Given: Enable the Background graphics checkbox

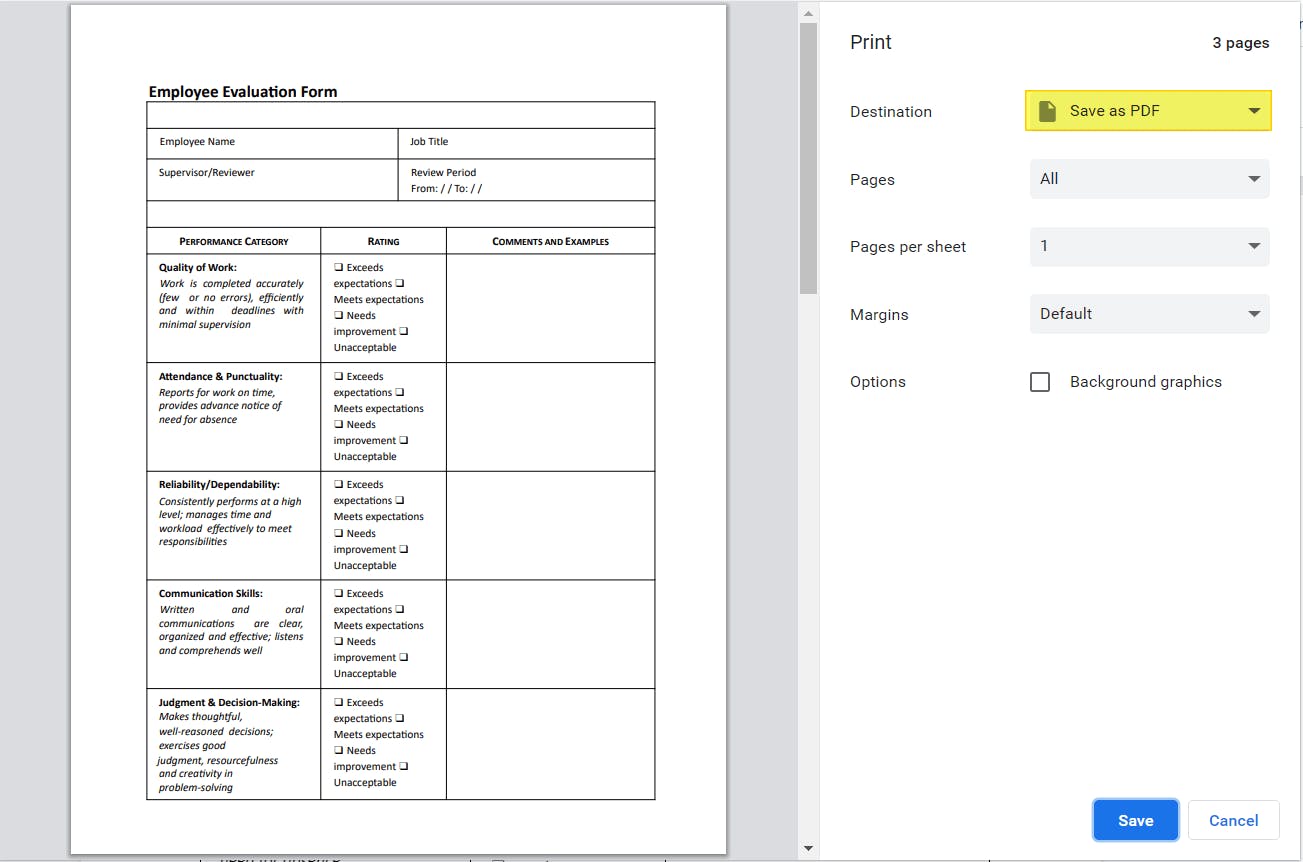Looking at the screenshot, I should (x=1040, y=382).
